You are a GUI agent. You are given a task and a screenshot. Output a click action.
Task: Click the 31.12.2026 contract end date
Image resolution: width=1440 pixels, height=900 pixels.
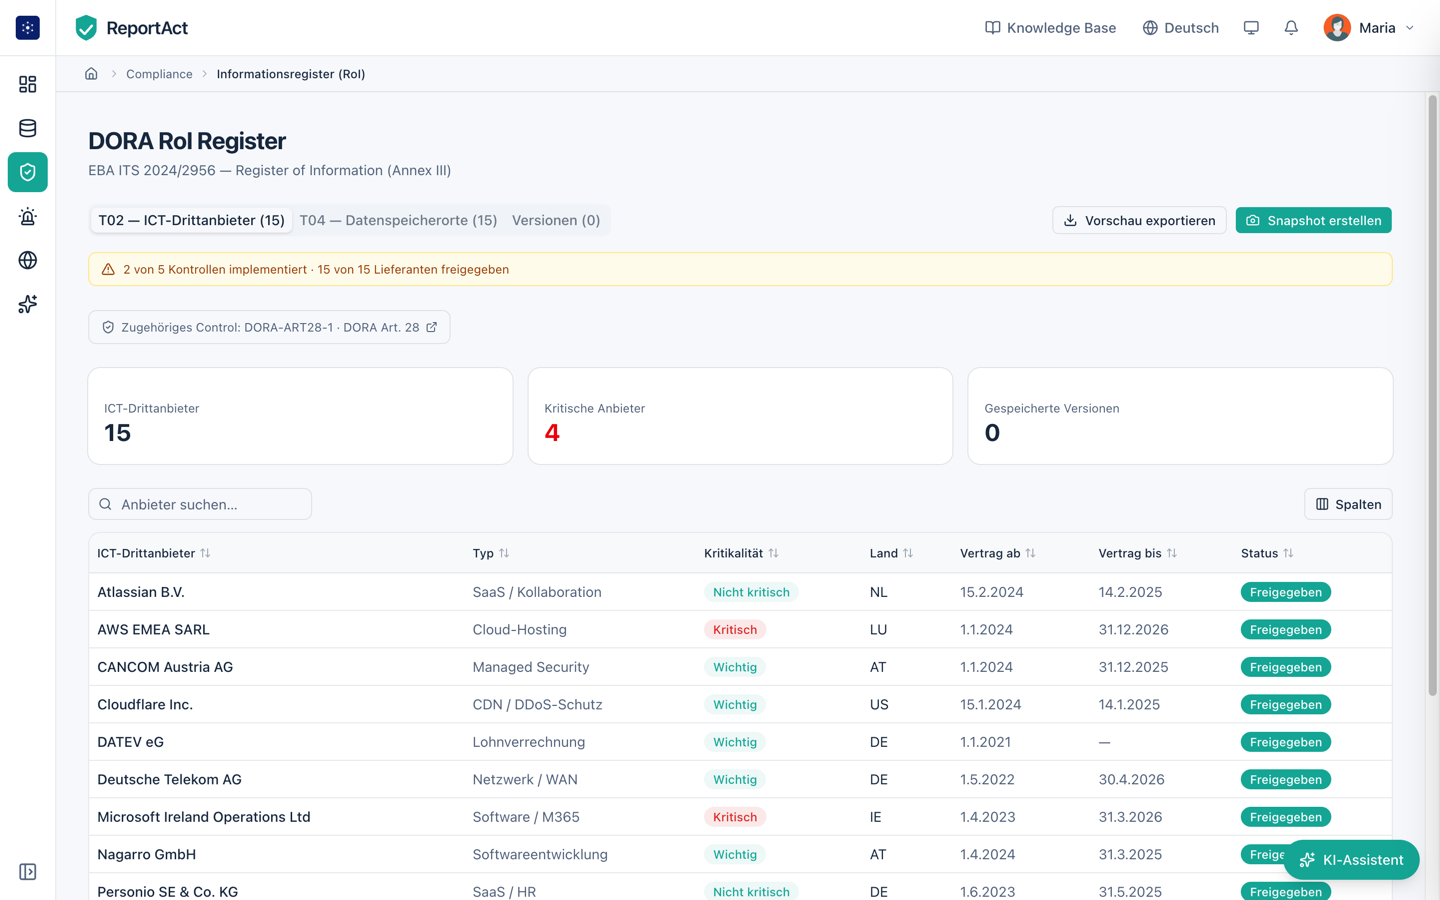pos(1133,630)
